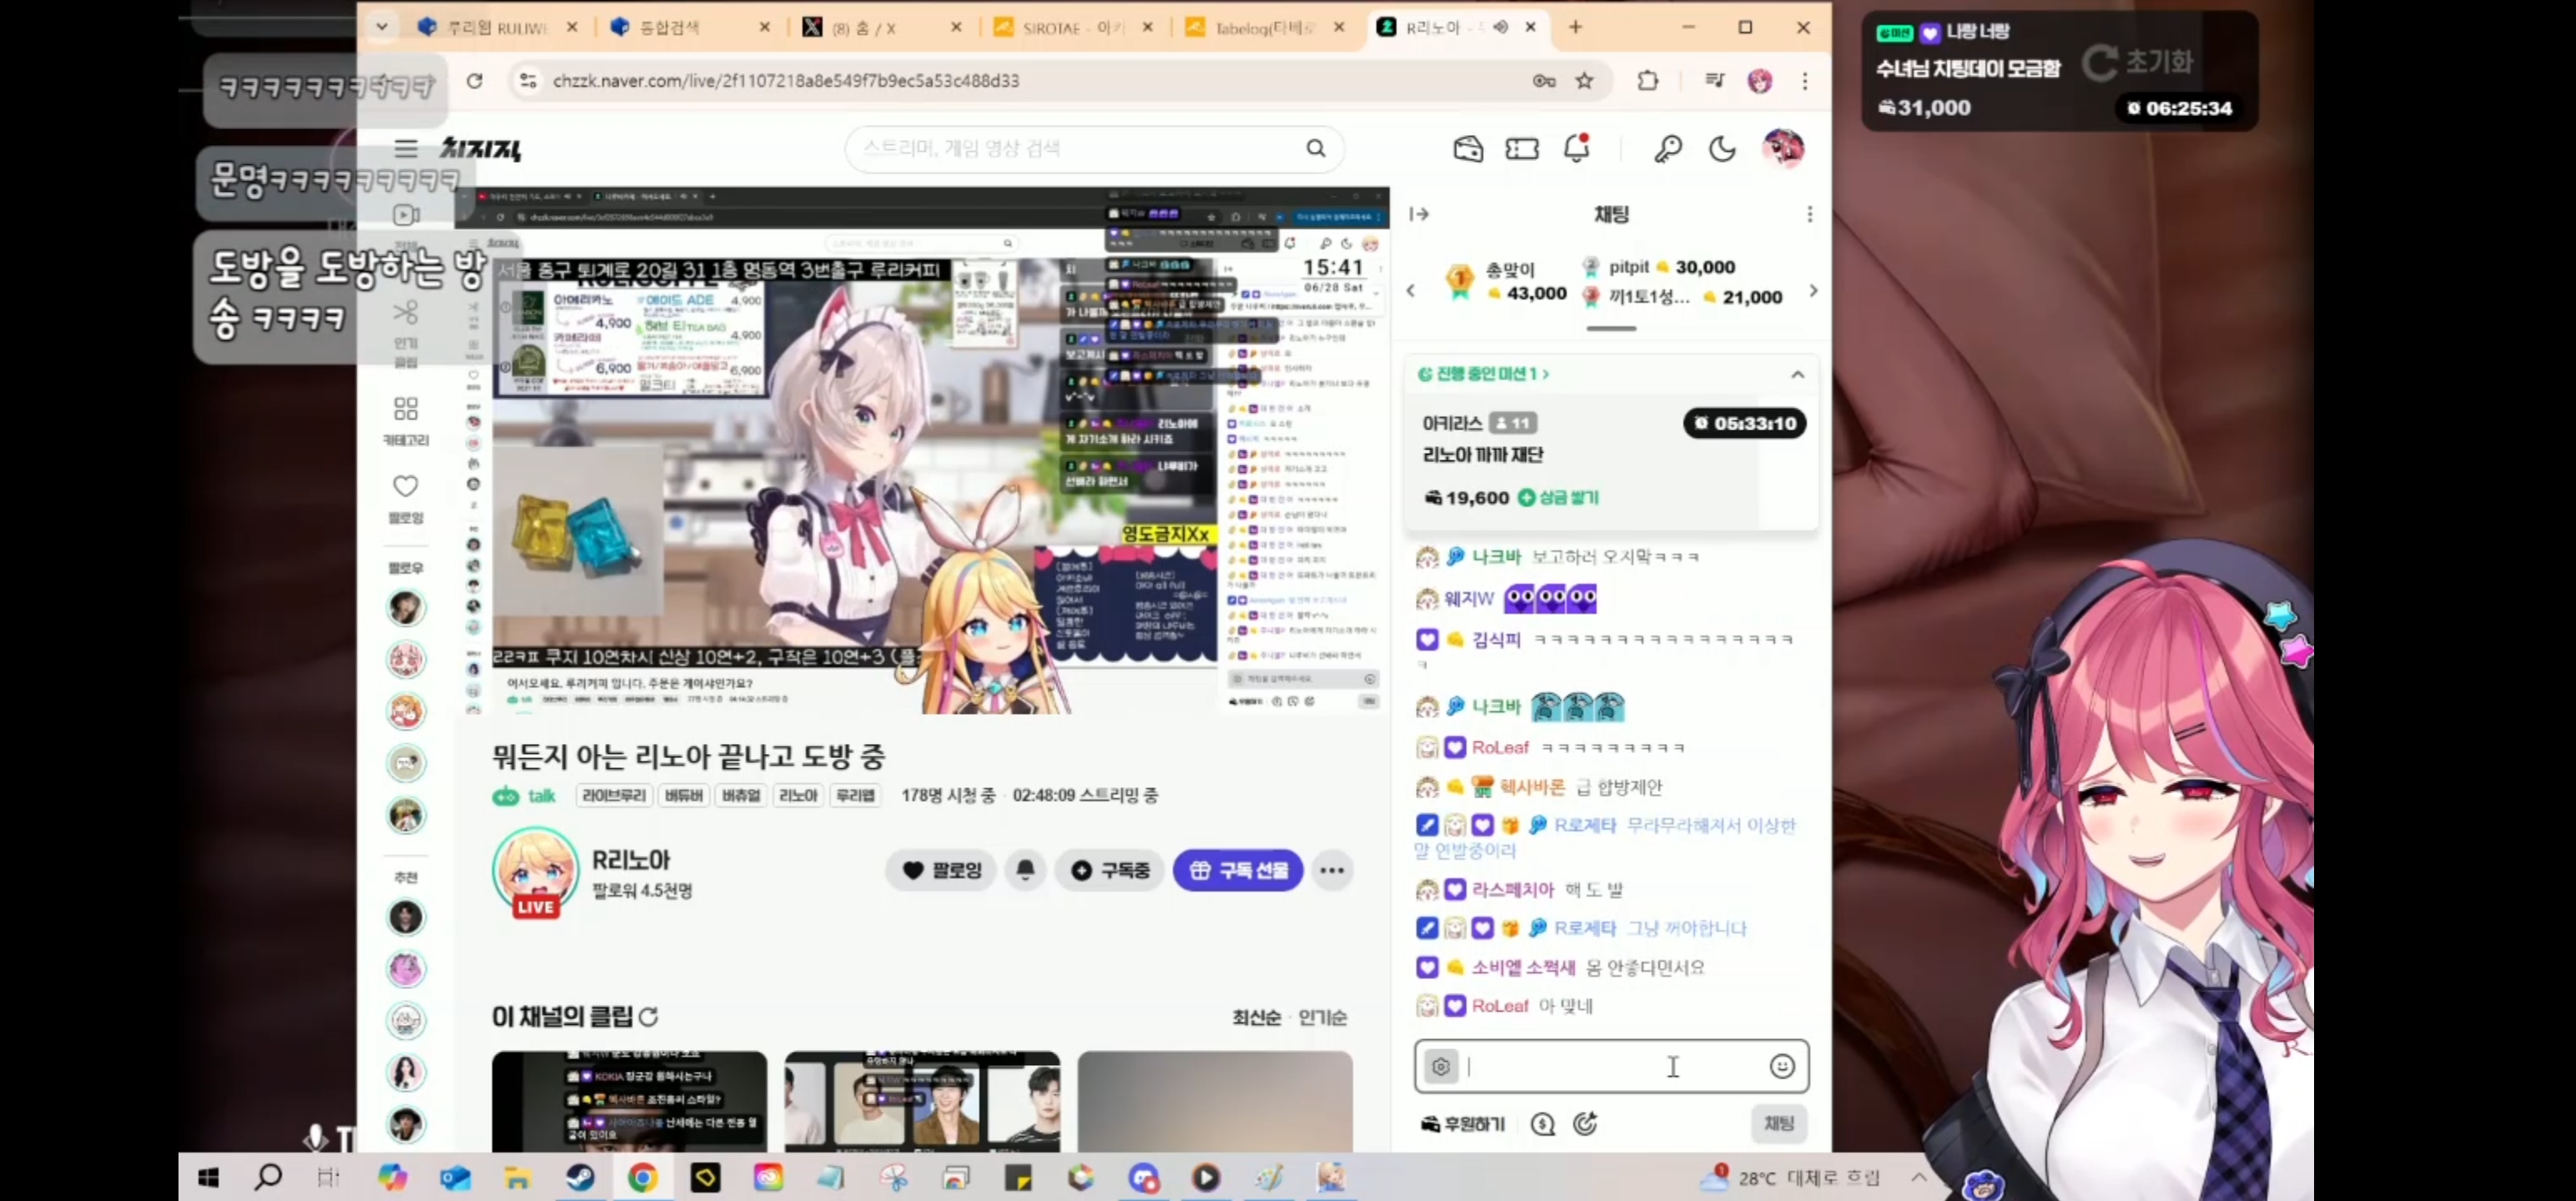The width and height of the screenshot is (2576, 1201).
Task: Click the search magnifier icon
Action: click(x=1315, y=148)
